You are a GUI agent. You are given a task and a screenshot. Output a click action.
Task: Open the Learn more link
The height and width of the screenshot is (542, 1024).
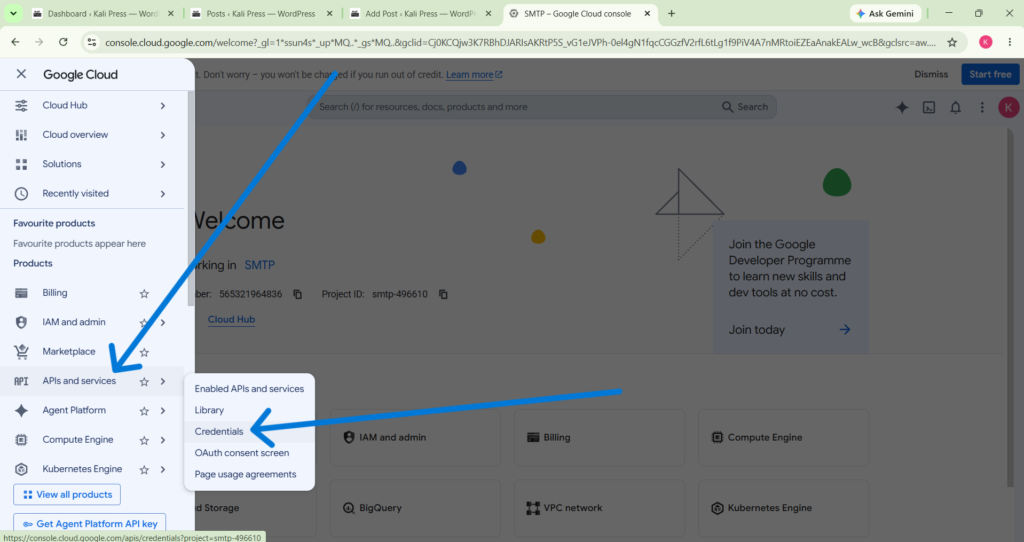pos(474,75)
